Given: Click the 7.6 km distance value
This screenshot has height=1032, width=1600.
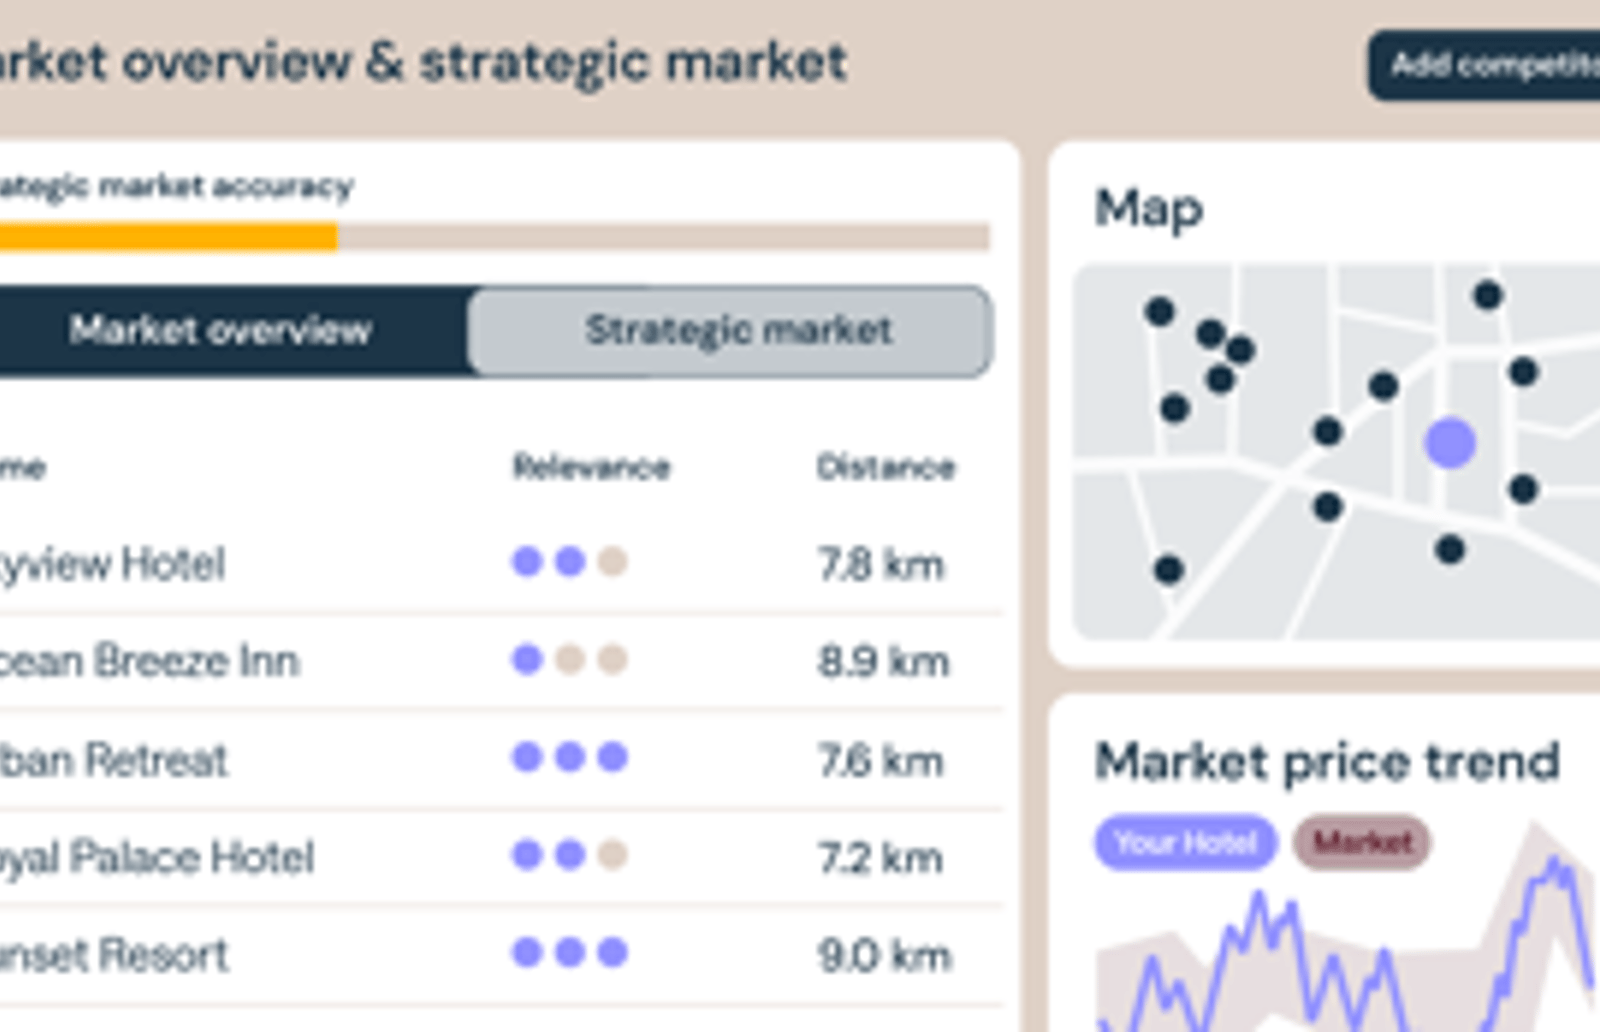Looking at the screenshot, I should (x=880, y=761).
